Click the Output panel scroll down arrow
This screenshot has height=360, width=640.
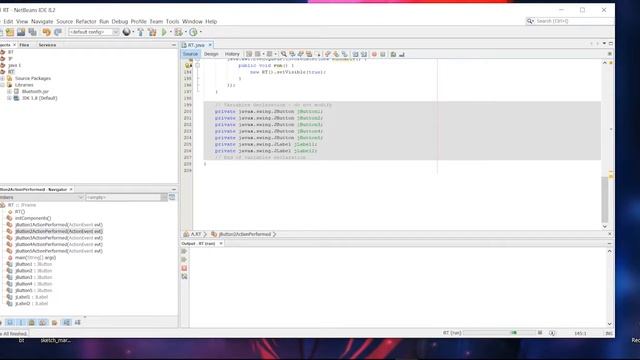(609, 324)
